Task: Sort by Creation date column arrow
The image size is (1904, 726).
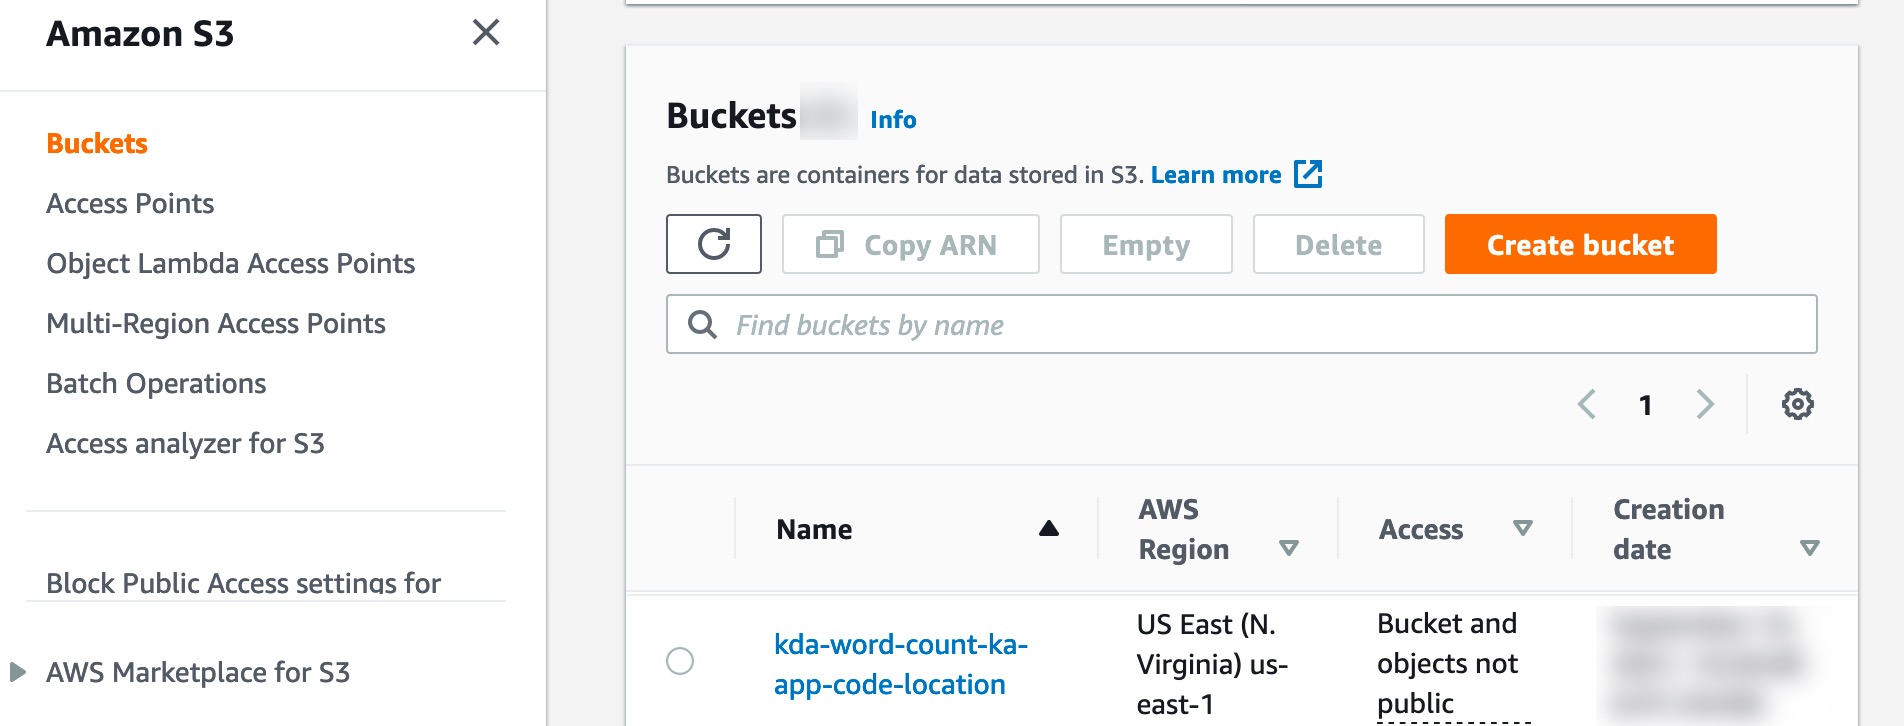Action: pos(1809,548)
